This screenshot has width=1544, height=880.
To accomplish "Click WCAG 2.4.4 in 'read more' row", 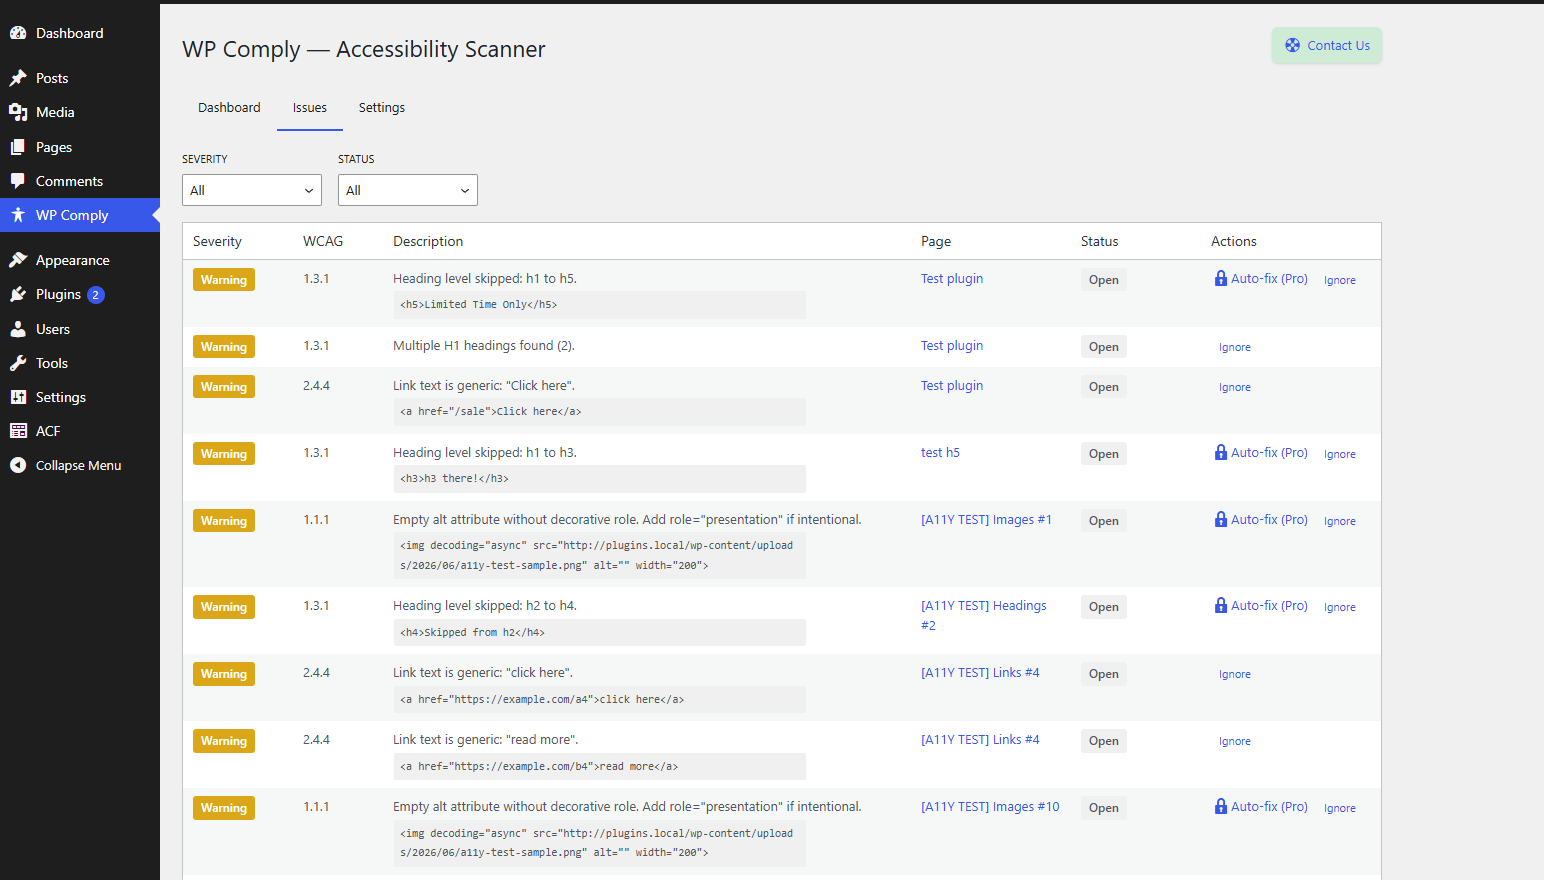I will click(x=317, y=740).
